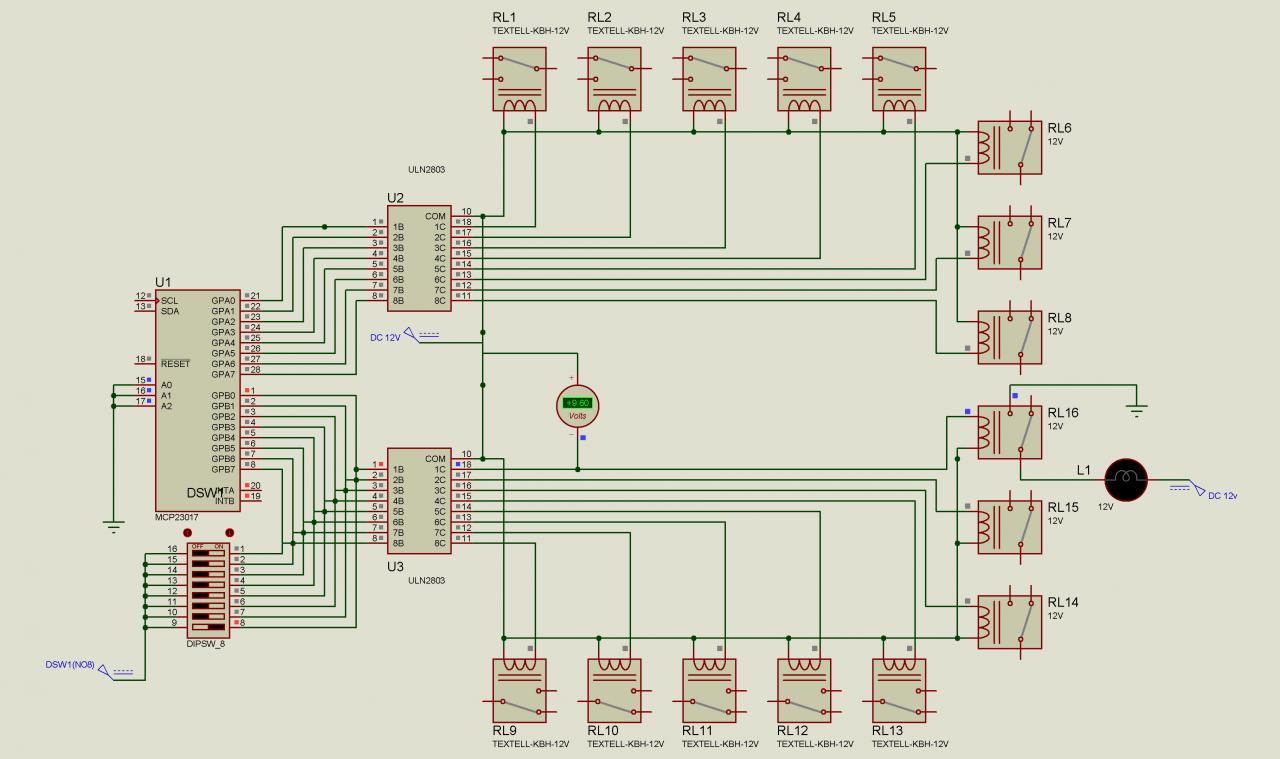The height and width of the screenshot is (759, 1280).
Task: Select the RL16 12V relay
Action: coord(1009,433)
